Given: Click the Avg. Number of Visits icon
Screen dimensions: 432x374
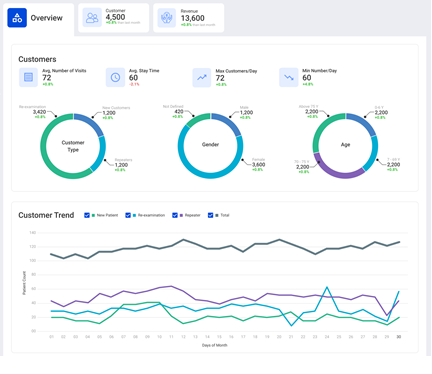Looking at the screenshot, I should click(28, 77).
